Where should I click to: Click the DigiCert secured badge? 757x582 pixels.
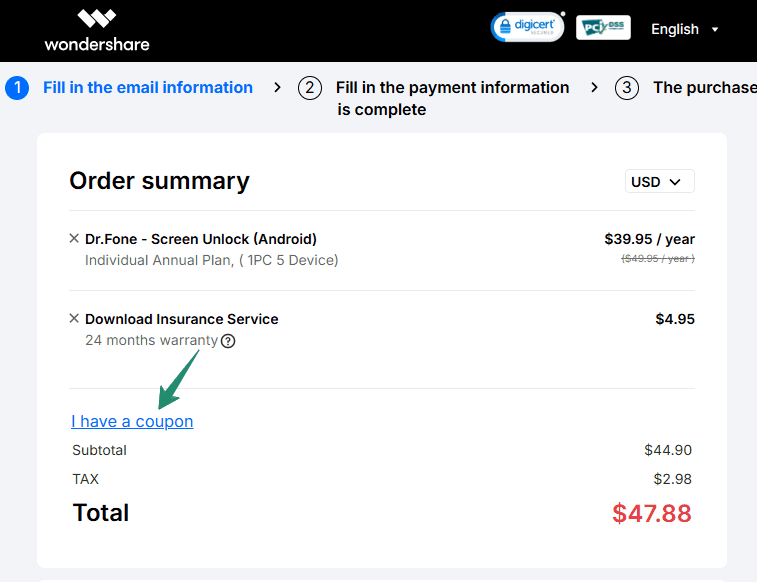[x=527, y=27]
